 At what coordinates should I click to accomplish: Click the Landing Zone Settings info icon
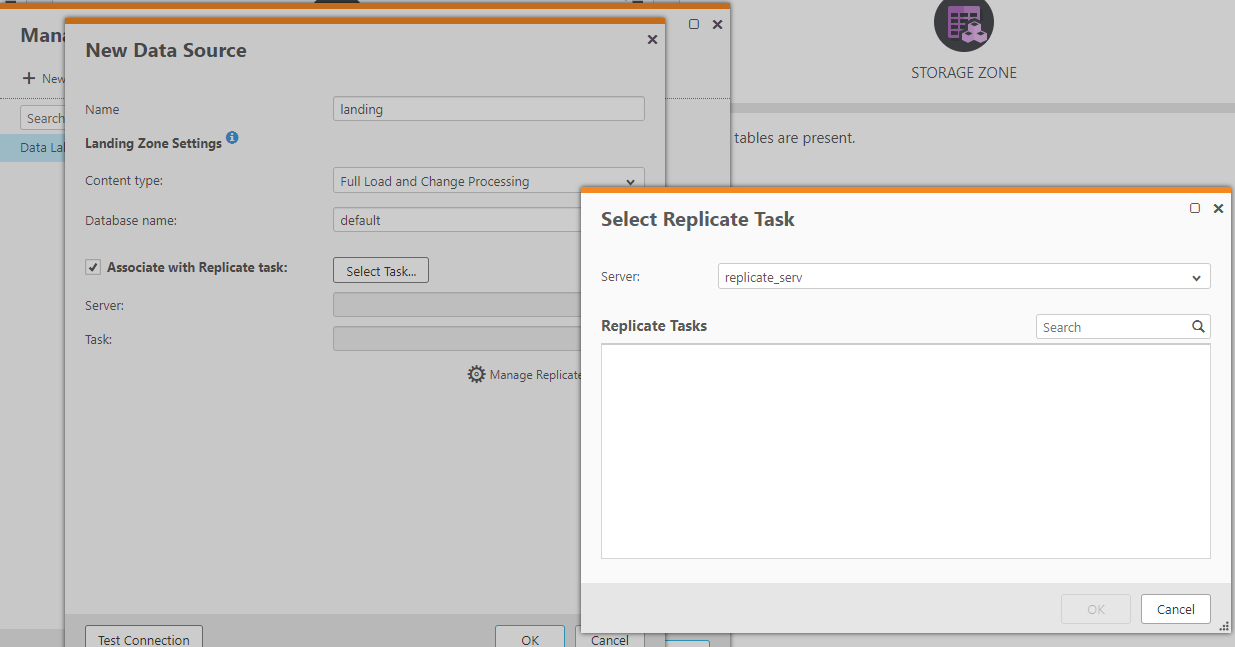pos(232,137)
